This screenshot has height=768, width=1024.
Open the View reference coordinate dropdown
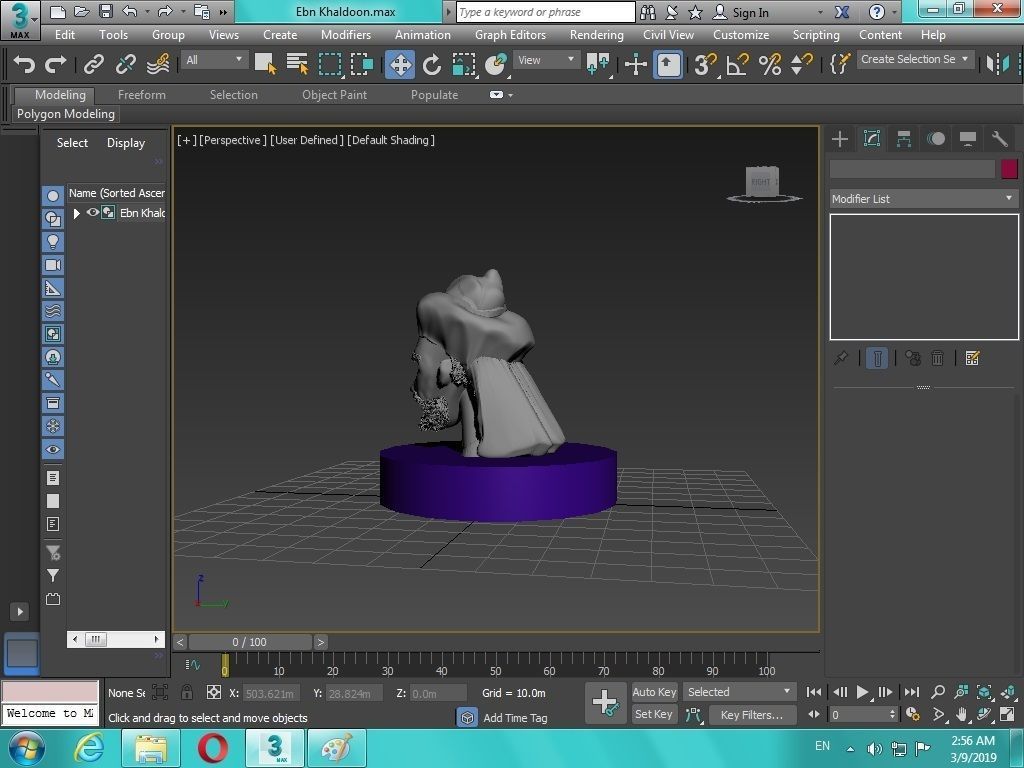(546, 60)
